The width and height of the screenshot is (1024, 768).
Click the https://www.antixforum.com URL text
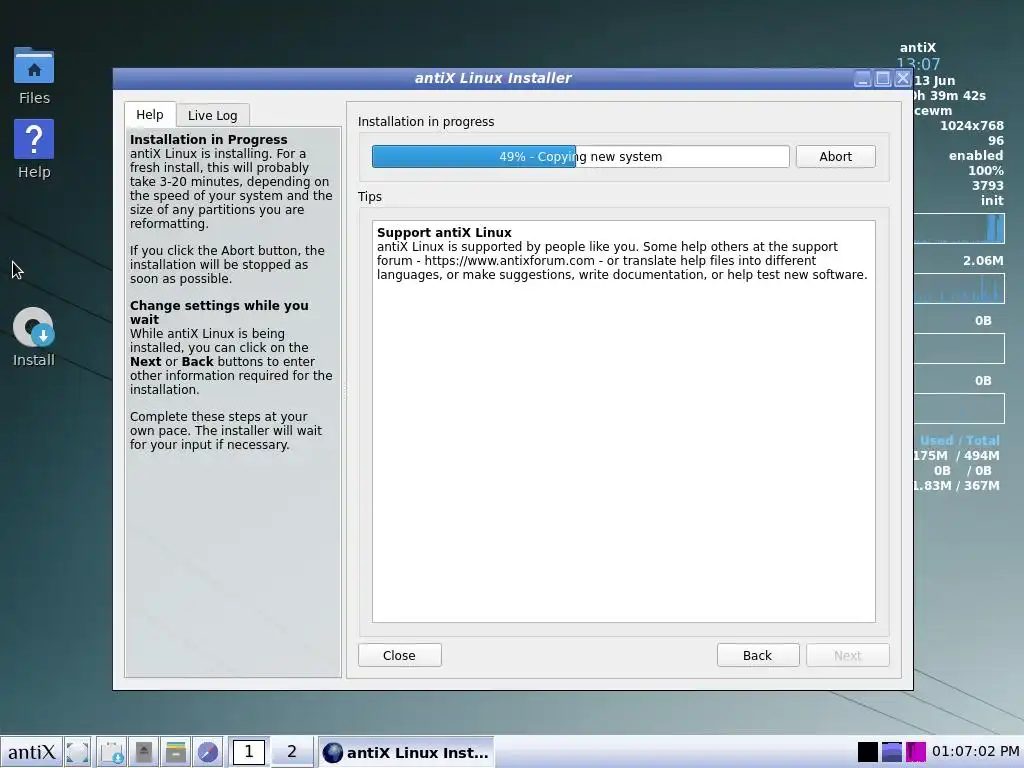pyautogui.click(x=509, y=261)
